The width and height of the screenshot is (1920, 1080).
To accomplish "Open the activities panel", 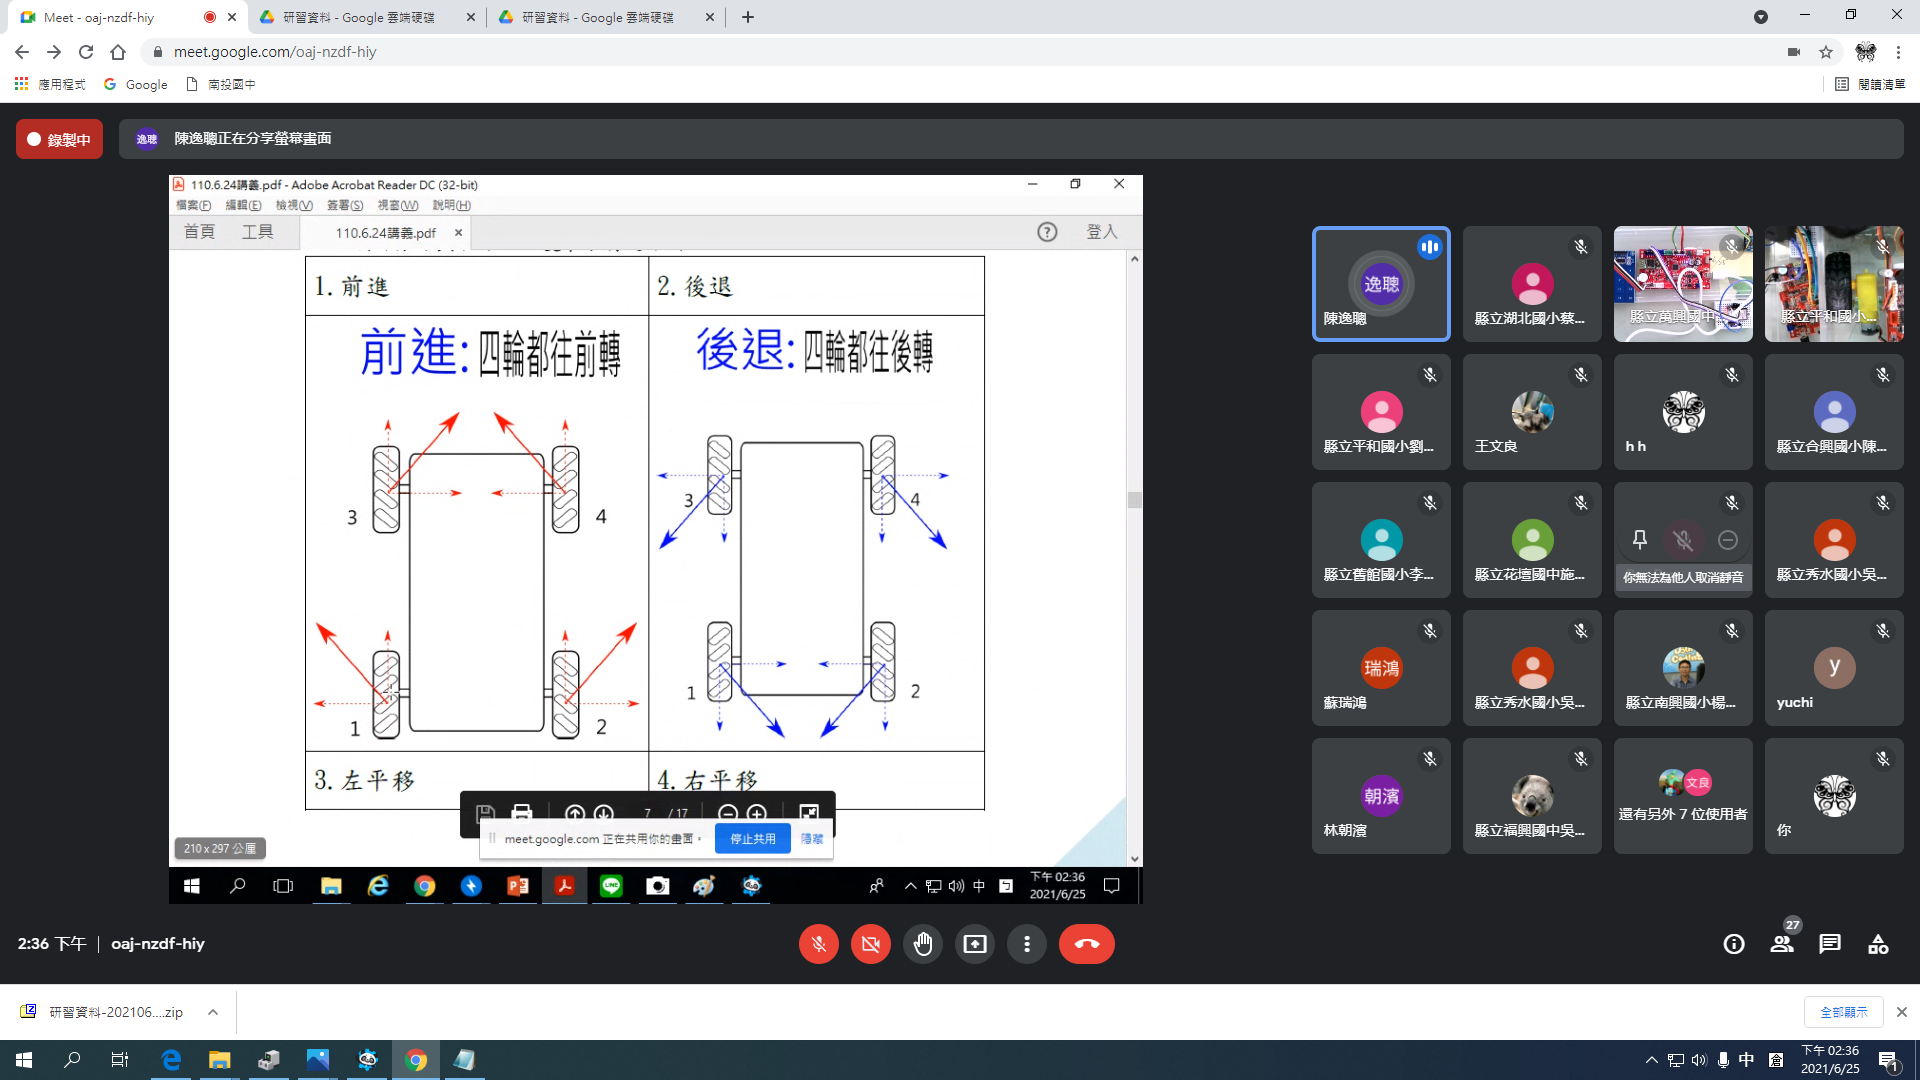I will click(x=1878, y=944).
